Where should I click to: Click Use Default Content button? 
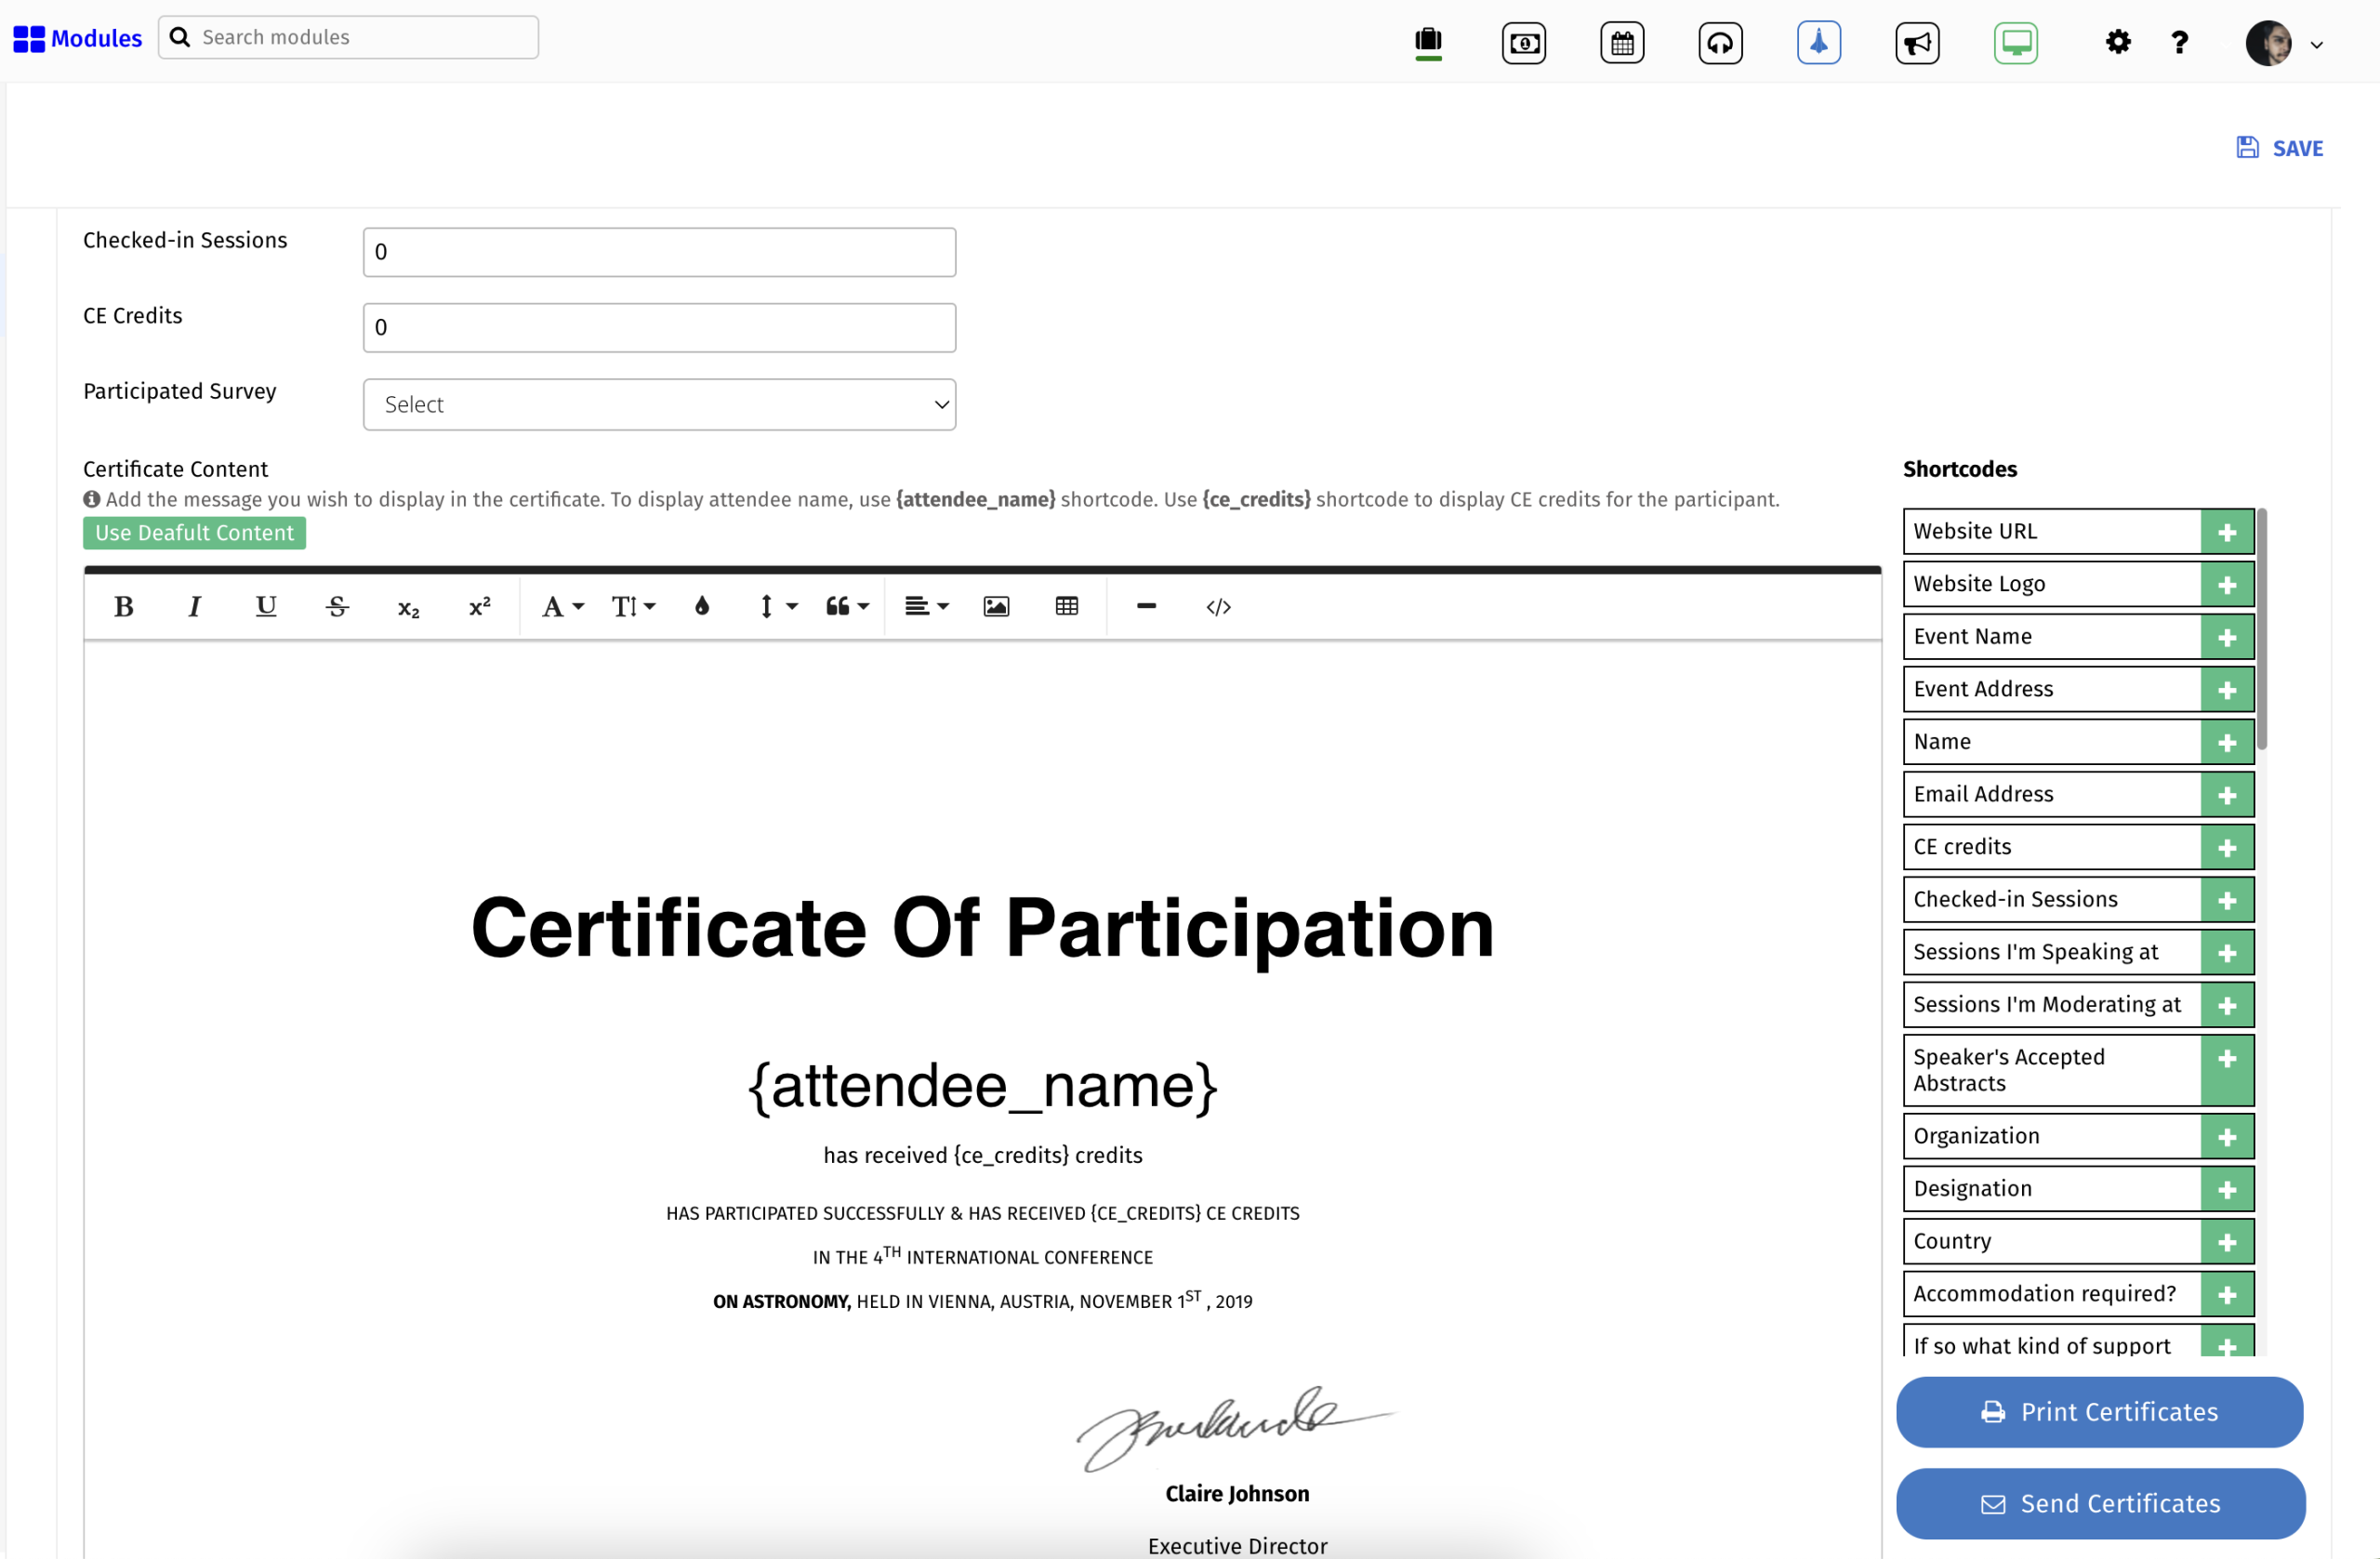[x=194, y=533]
